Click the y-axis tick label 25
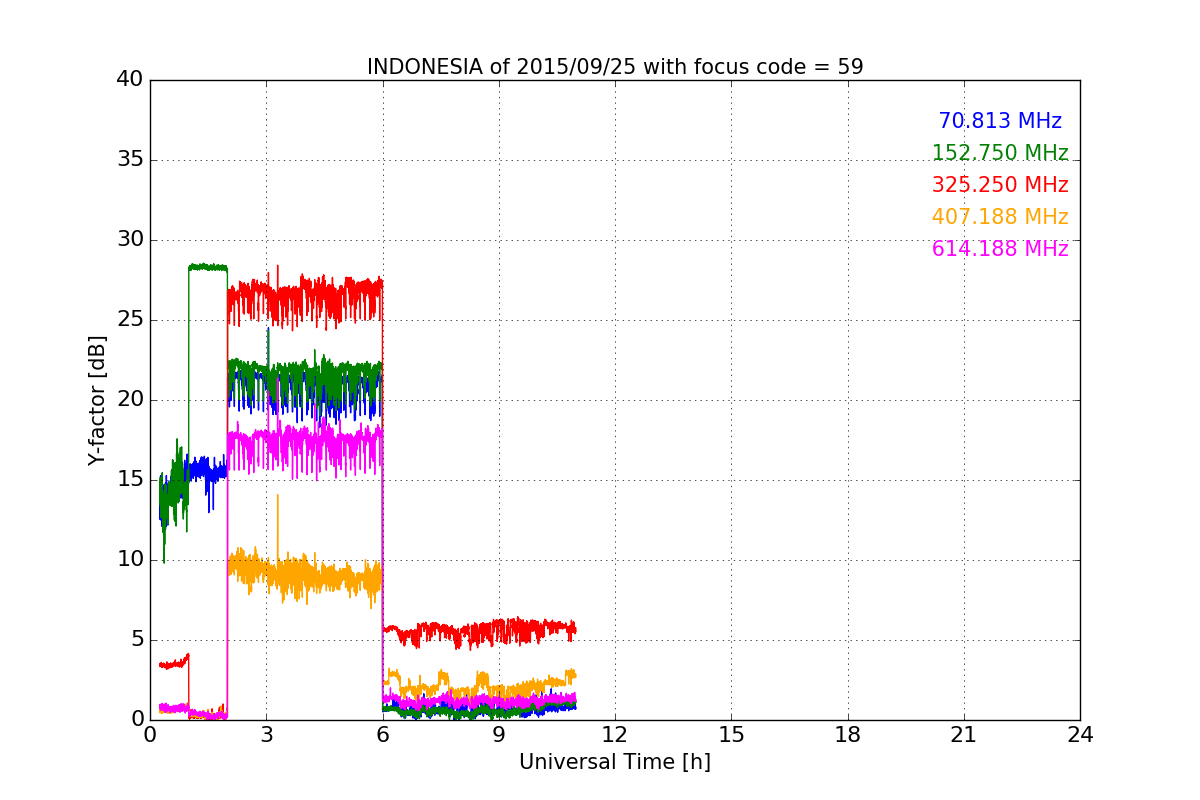1200x800 pixels. click(x=130, y=320)
